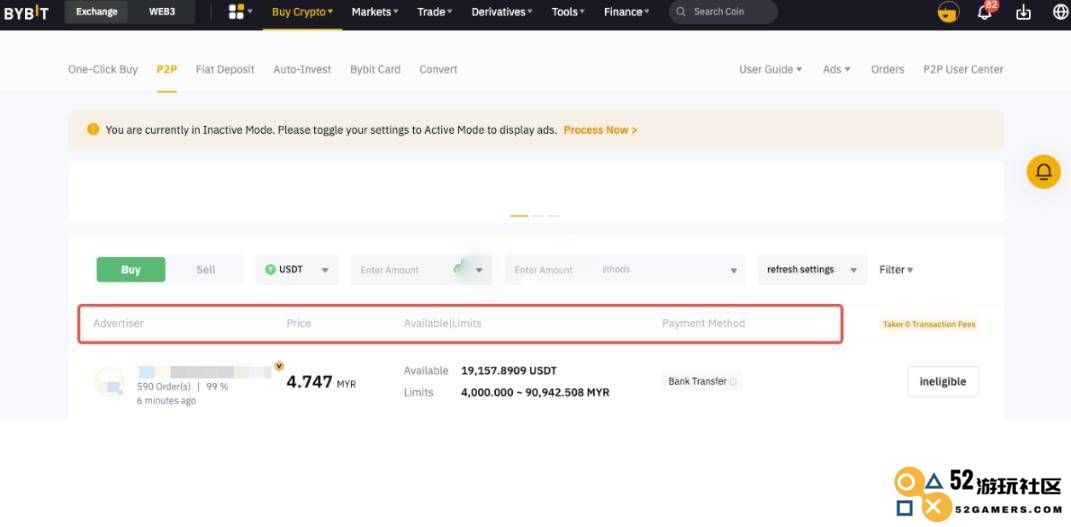This screenshot has width=1071, height=527.
Task: Expand the Trade menu
Action: [x=434, y=12]
